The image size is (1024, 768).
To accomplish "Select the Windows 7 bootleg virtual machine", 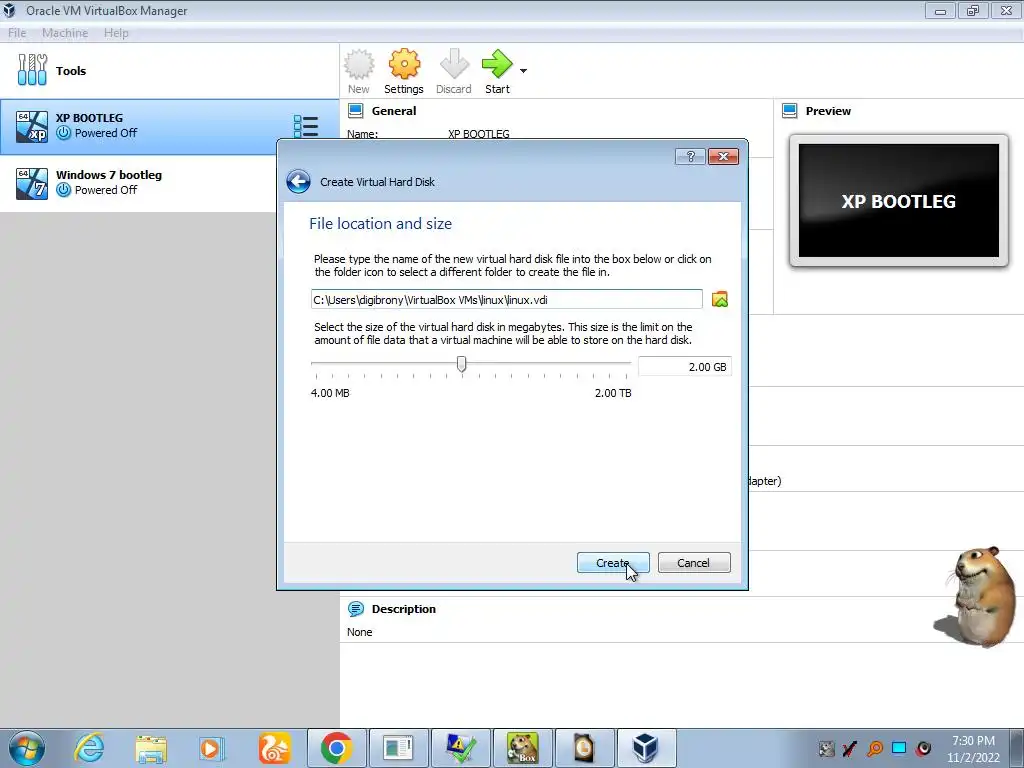I will click(x=137, y=183).
